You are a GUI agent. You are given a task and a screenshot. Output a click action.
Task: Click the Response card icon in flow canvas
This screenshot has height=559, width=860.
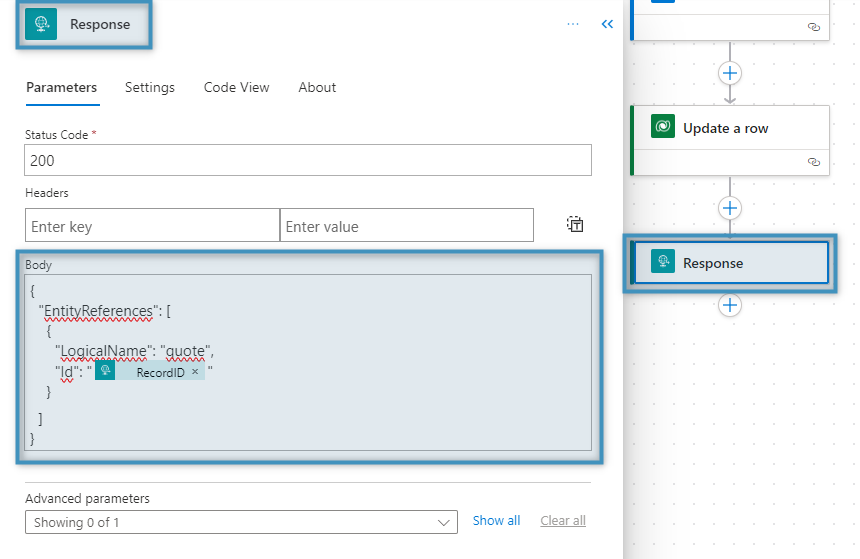coord(663,261)
